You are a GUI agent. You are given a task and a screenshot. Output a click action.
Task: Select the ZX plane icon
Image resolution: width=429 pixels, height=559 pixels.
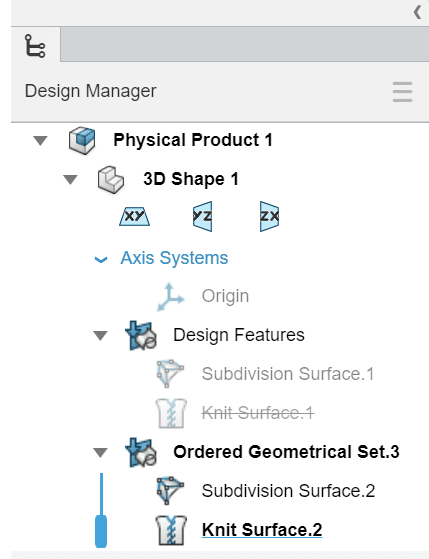click(x=269, y=216)
